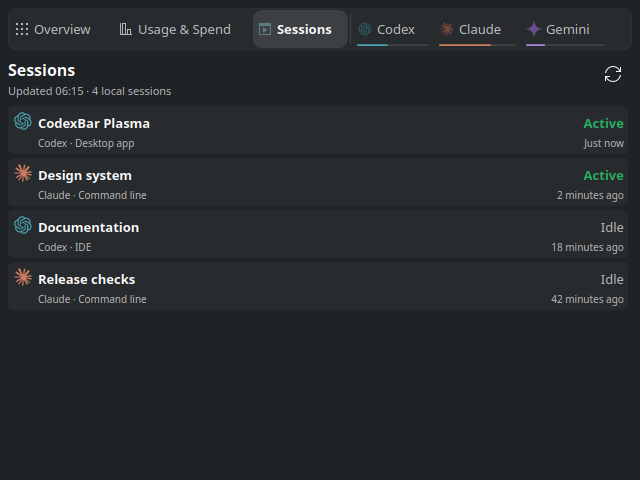Viewport: 640px width, 480px height.
Task: Click the Codex icon beside Documentation
Action: (23, 225)
